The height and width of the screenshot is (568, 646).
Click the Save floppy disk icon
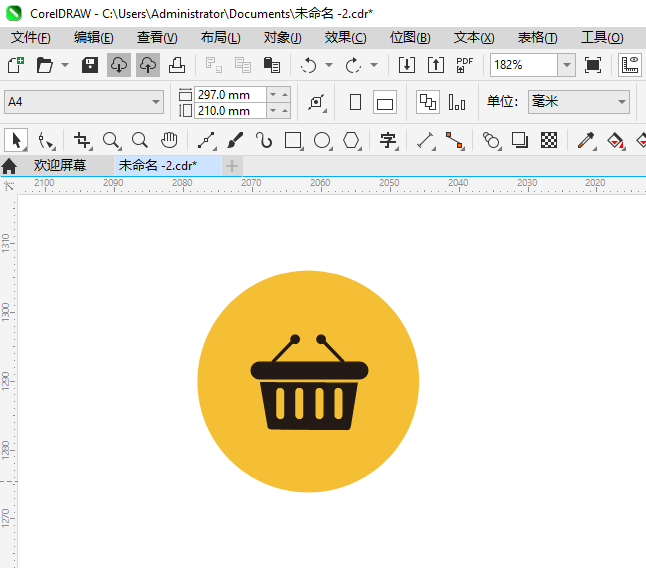(89, 65)
